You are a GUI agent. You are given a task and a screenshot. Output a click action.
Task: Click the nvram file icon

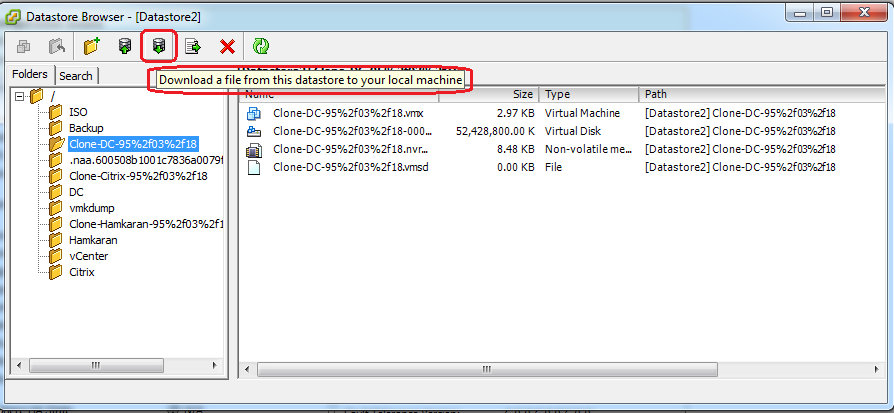pos(253,150)
